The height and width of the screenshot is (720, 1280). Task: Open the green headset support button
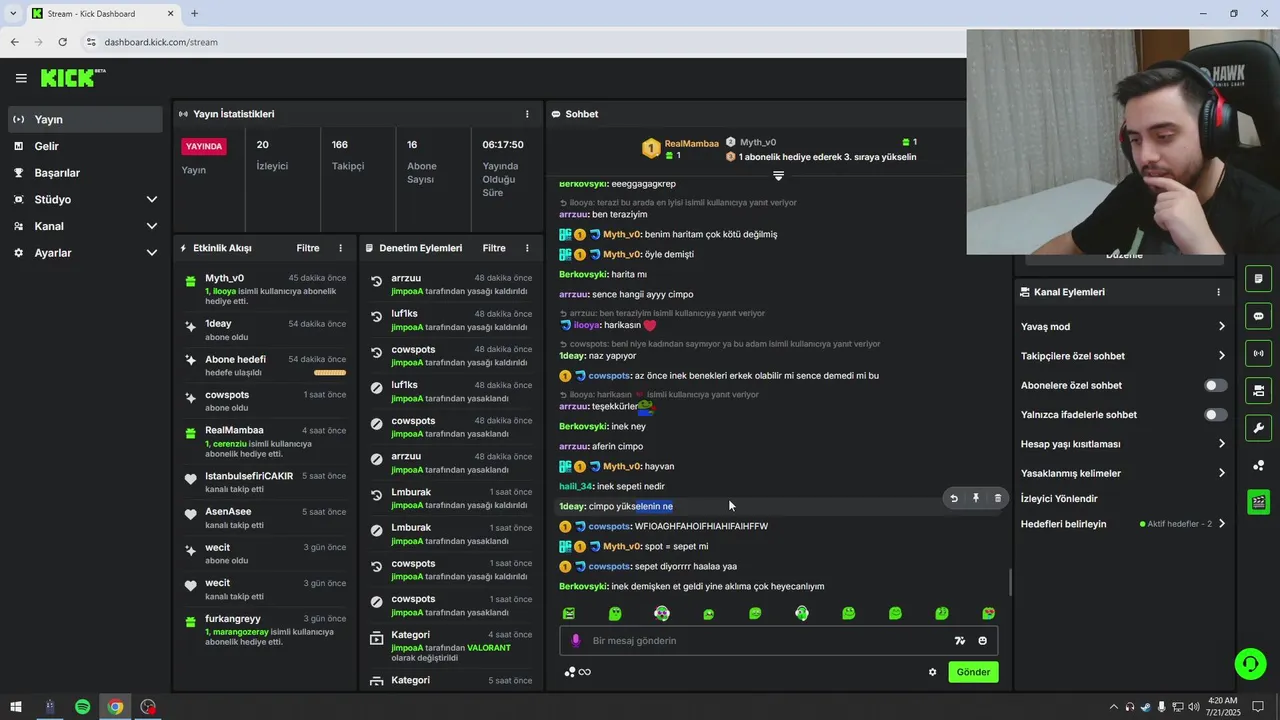point(1250,663)
